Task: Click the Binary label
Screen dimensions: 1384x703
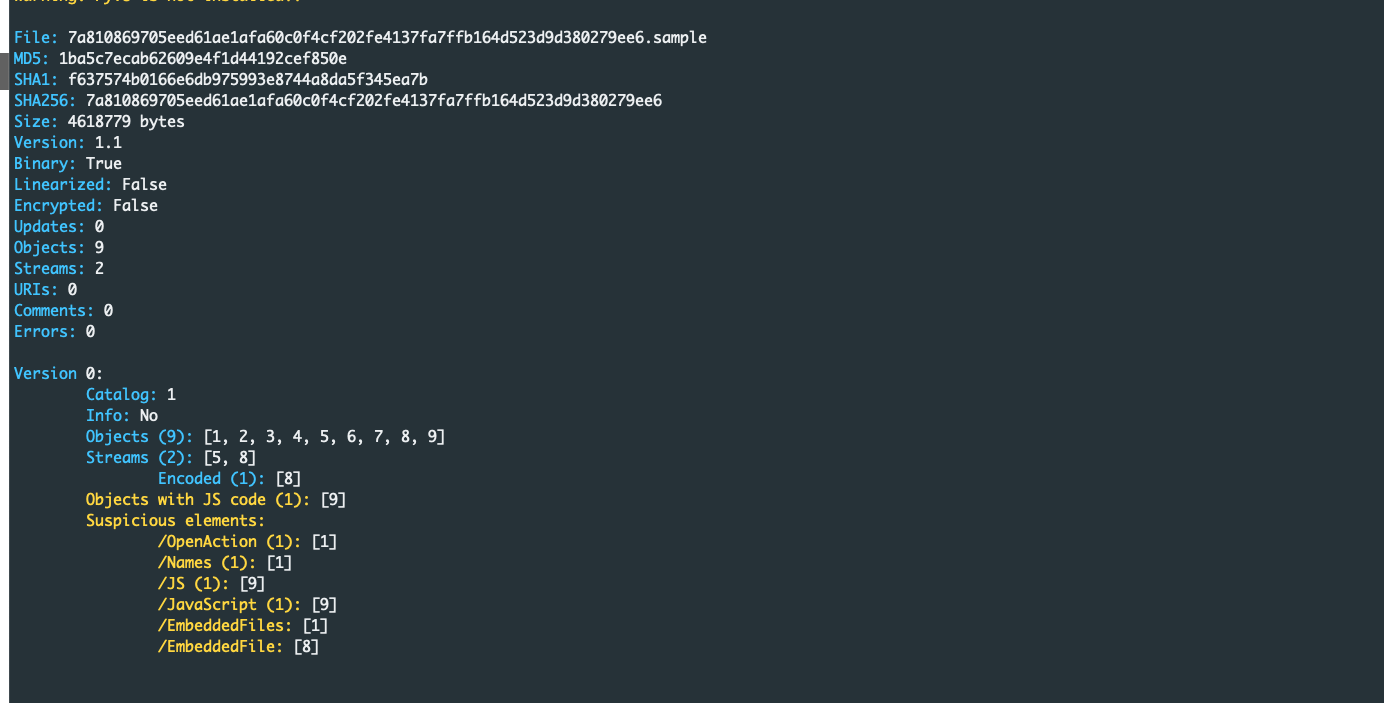Action: pyautogui.click(x=45, y=164)
